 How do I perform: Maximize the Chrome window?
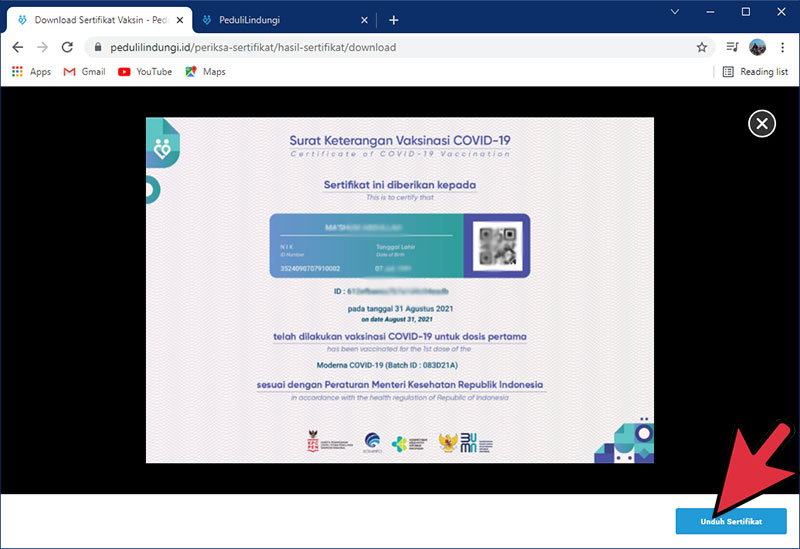(x=745, y=12)
